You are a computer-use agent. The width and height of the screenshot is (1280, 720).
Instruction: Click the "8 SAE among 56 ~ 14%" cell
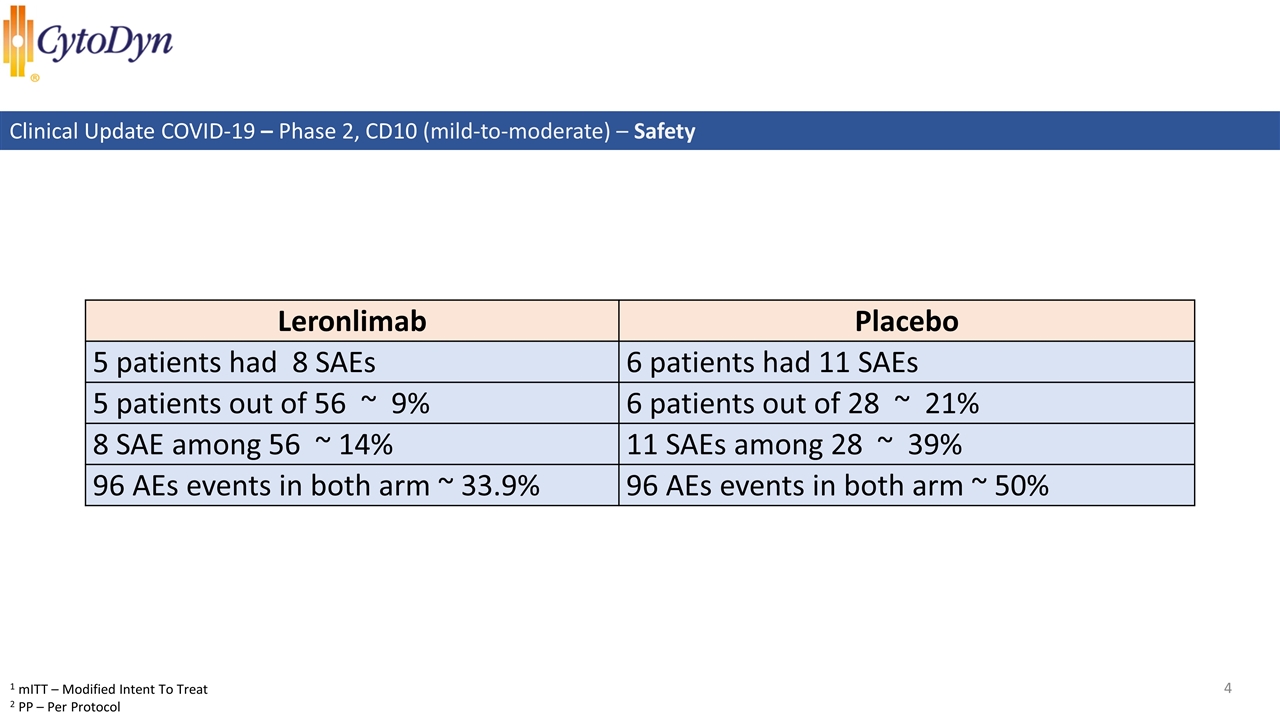242,444
